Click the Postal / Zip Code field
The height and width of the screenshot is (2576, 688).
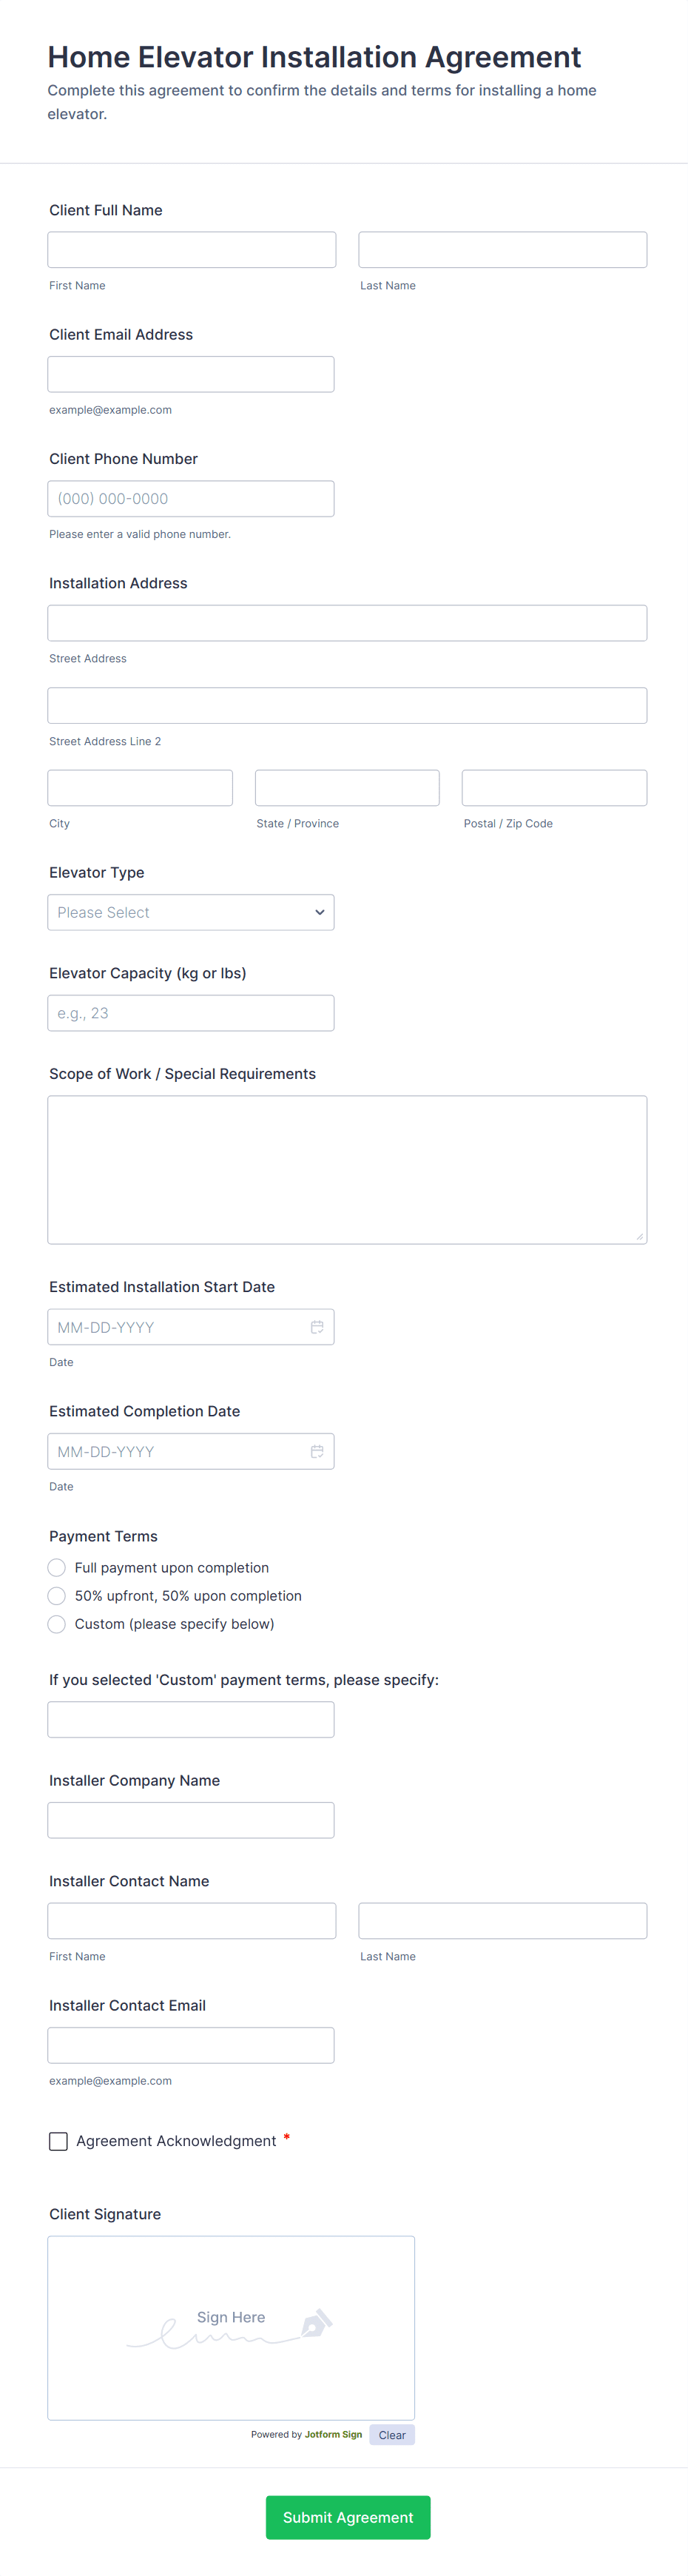click(554, 788)
